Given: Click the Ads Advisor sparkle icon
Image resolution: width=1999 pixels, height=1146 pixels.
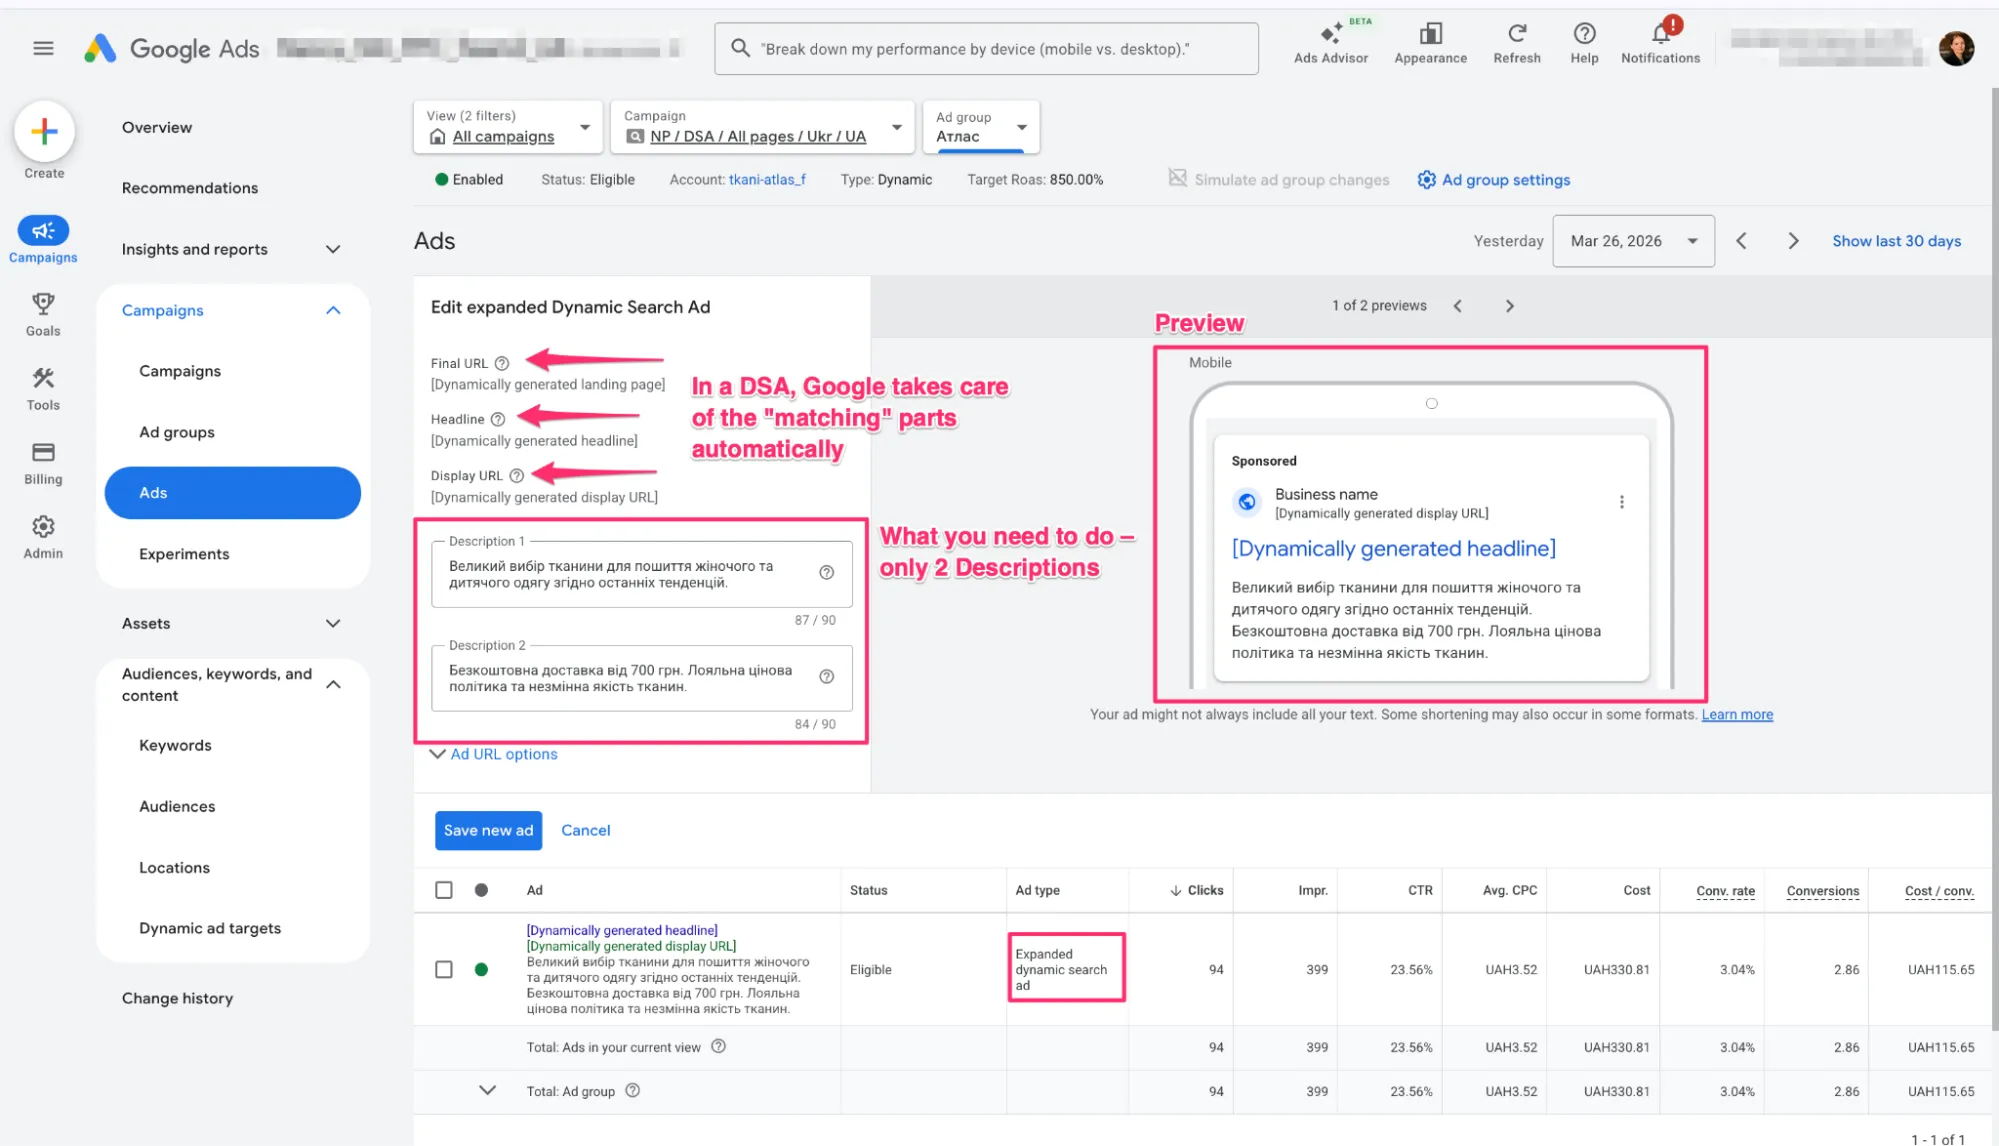Looking at the screenshot, I should pyautogui.click(x=1330, y=34).
